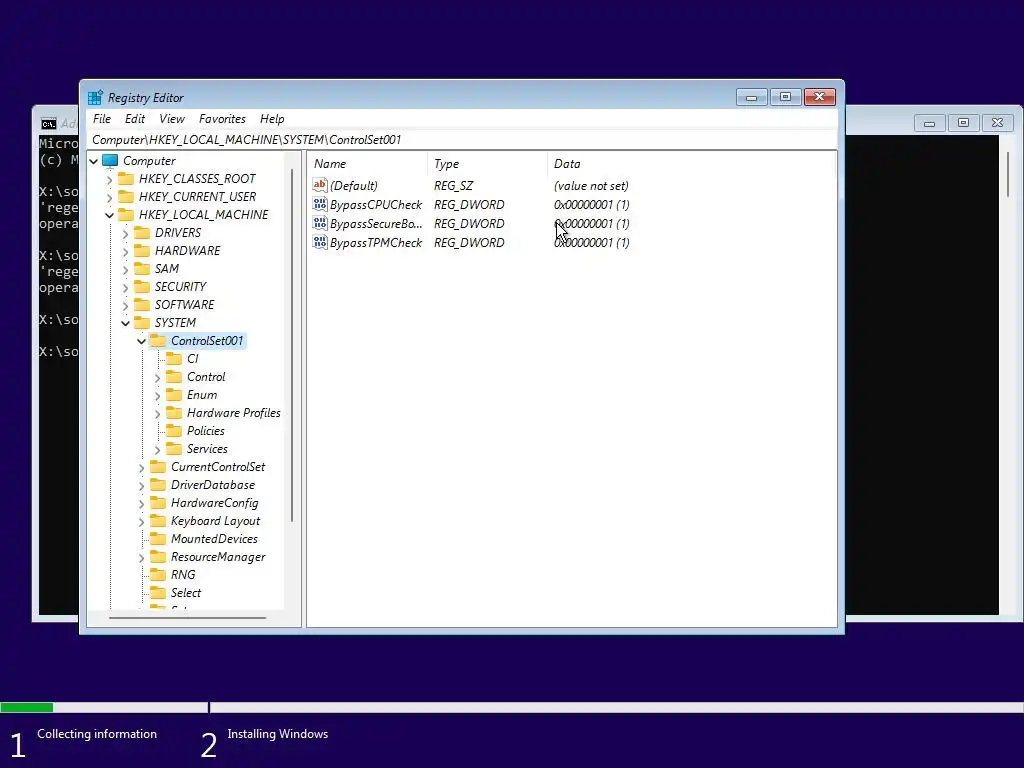This screenshot has width=1024, height=768.
Task: Click the tree pane vertical scrollbar
Action: pyautogui.click(x=292, y=346)
